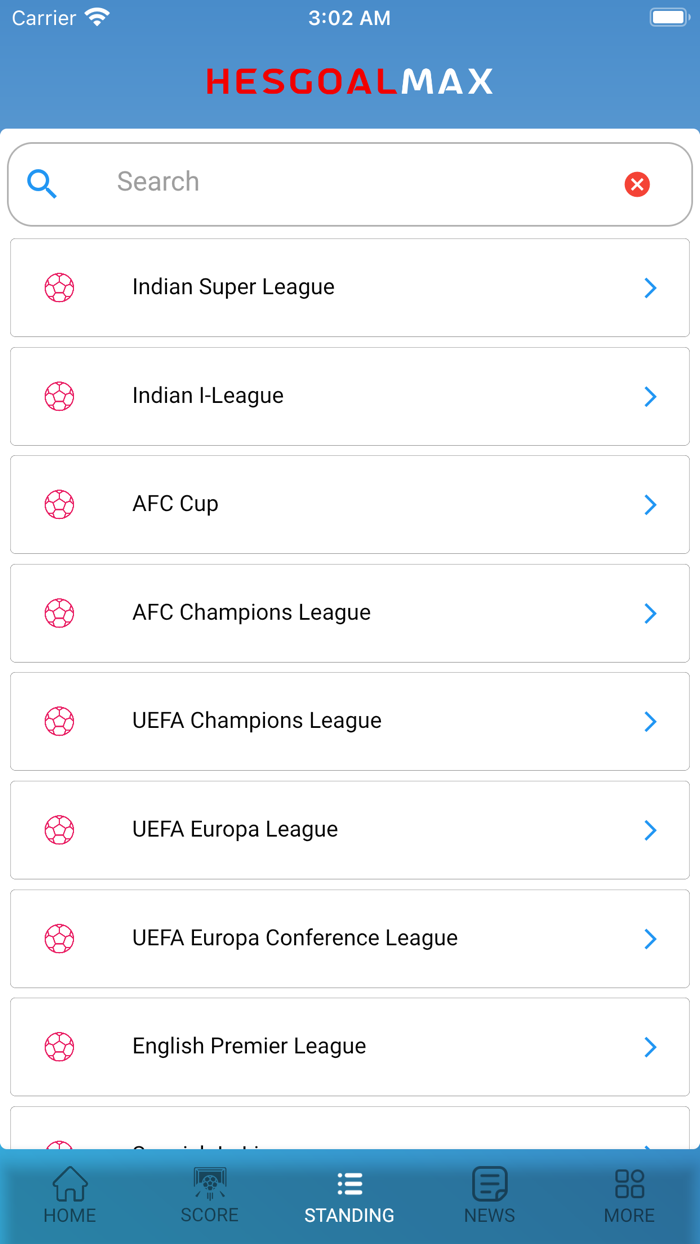Screen dimensions: 700x1244
Task: Tap the More grid icon
Action: click(x=629, y=1182)
